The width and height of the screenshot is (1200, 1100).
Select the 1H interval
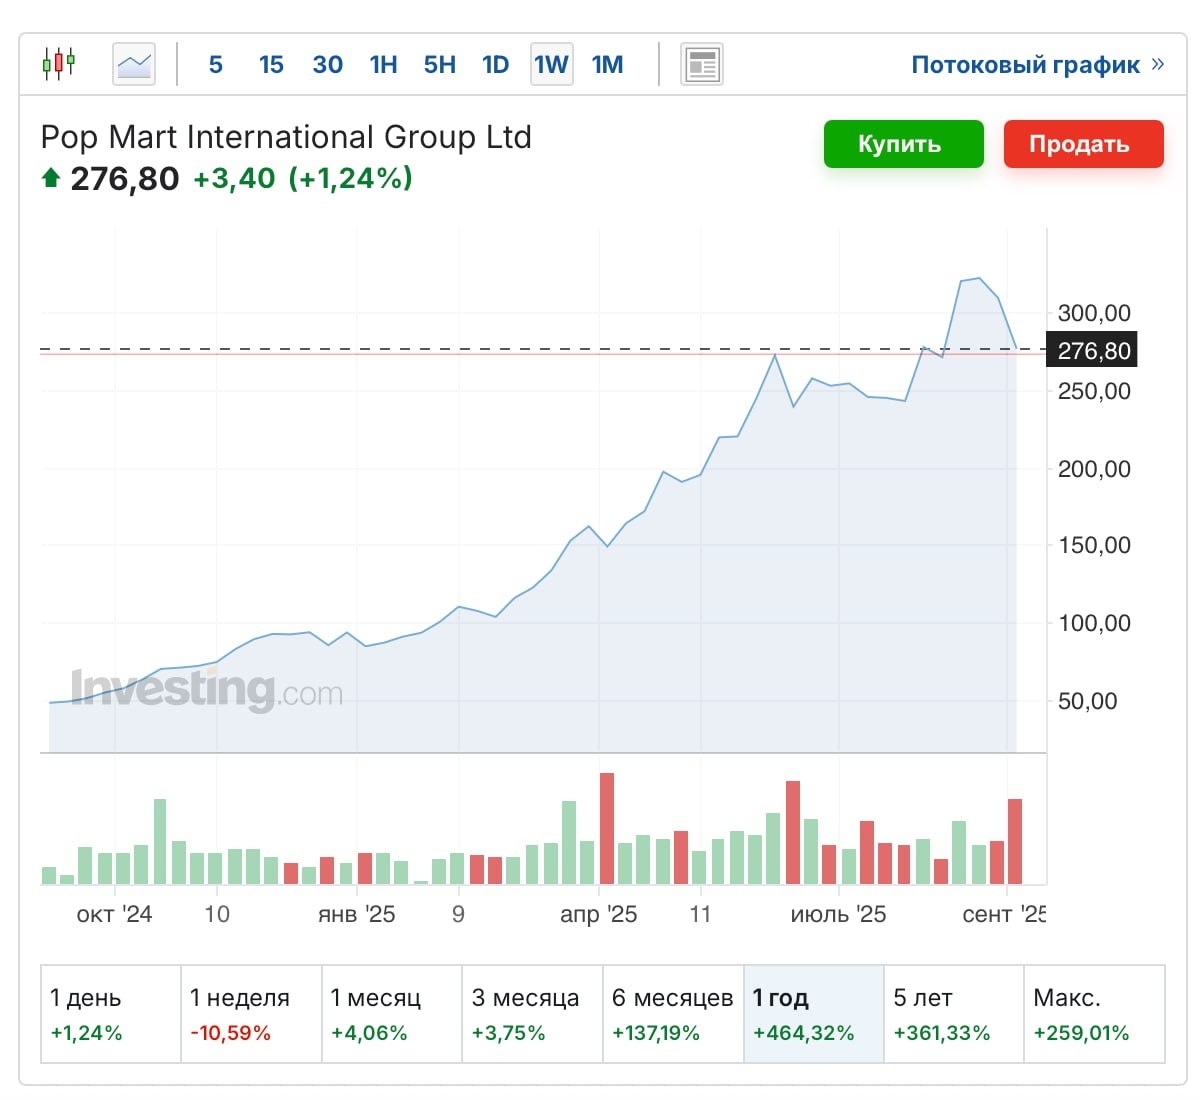click(383, 65)
